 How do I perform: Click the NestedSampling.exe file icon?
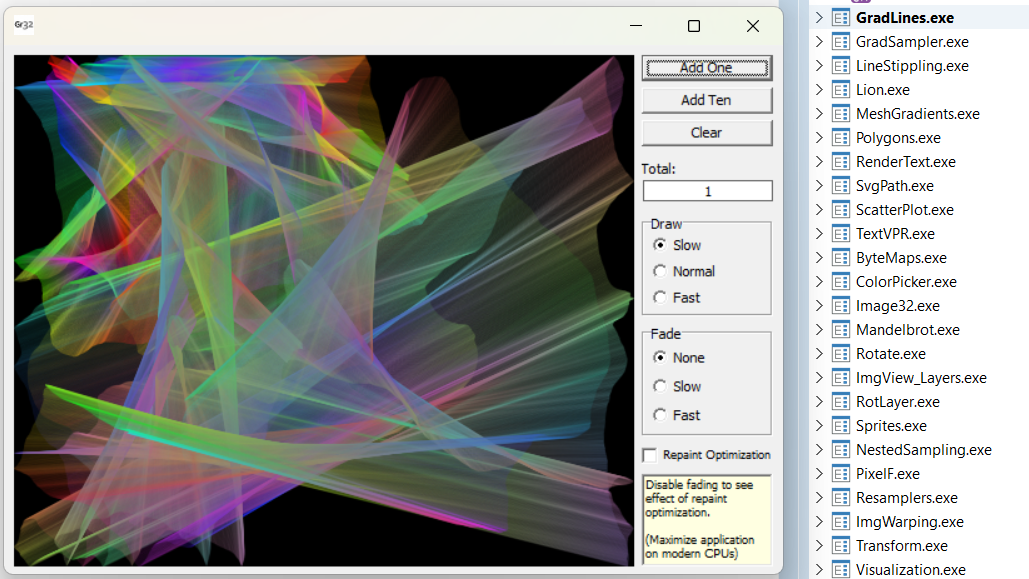[841, 450]
